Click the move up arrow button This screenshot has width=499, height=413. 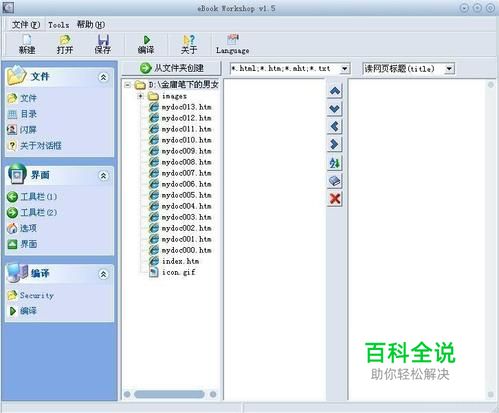(x=335, y=91)
